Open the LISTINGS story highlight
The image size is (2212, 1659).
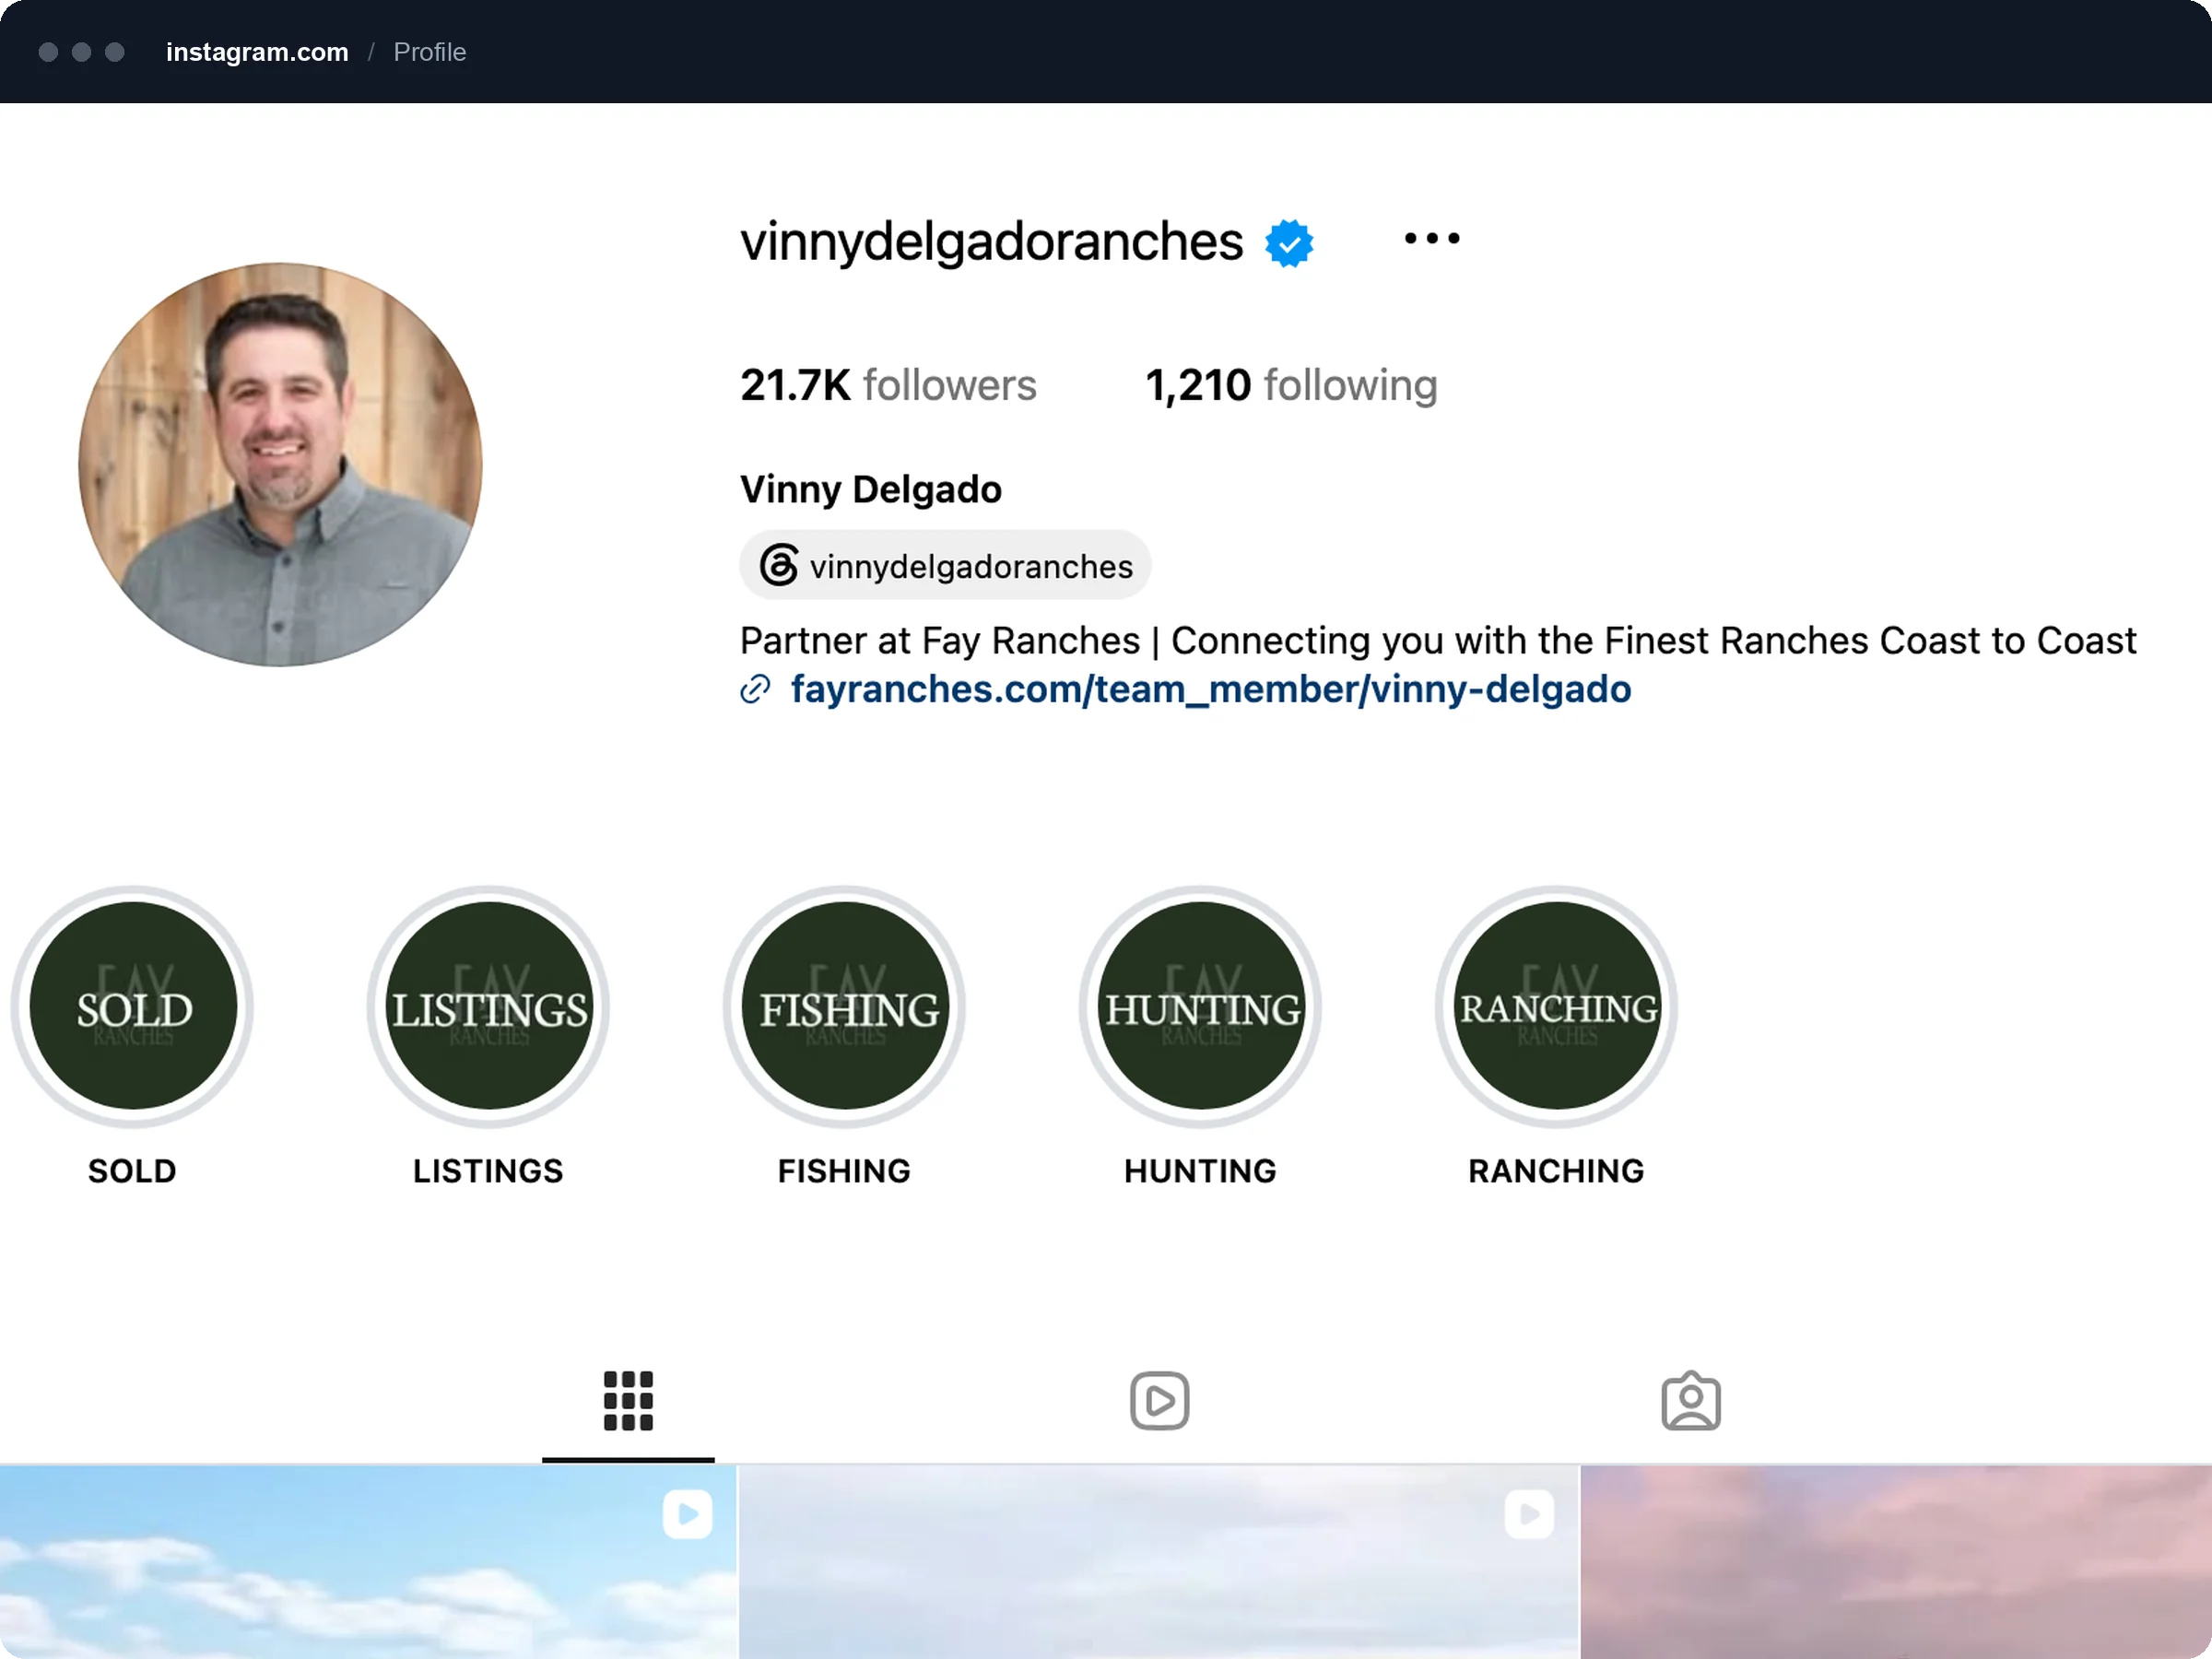coord(489,1006)
